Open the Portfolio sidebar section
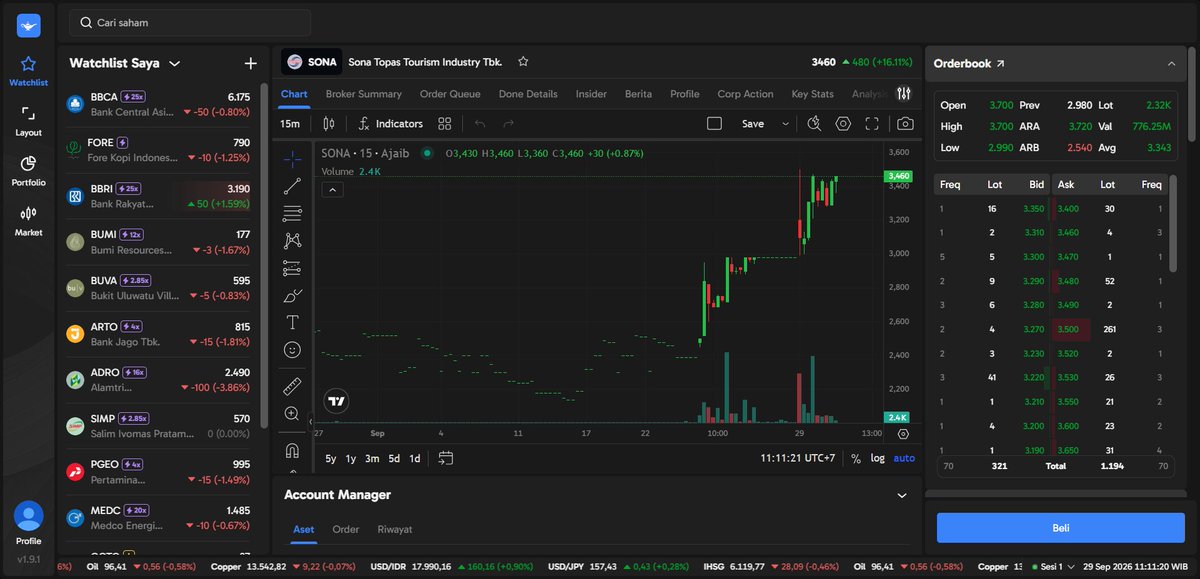The height and width of the screenshot is (579, 1200). [x=28, y=171]
